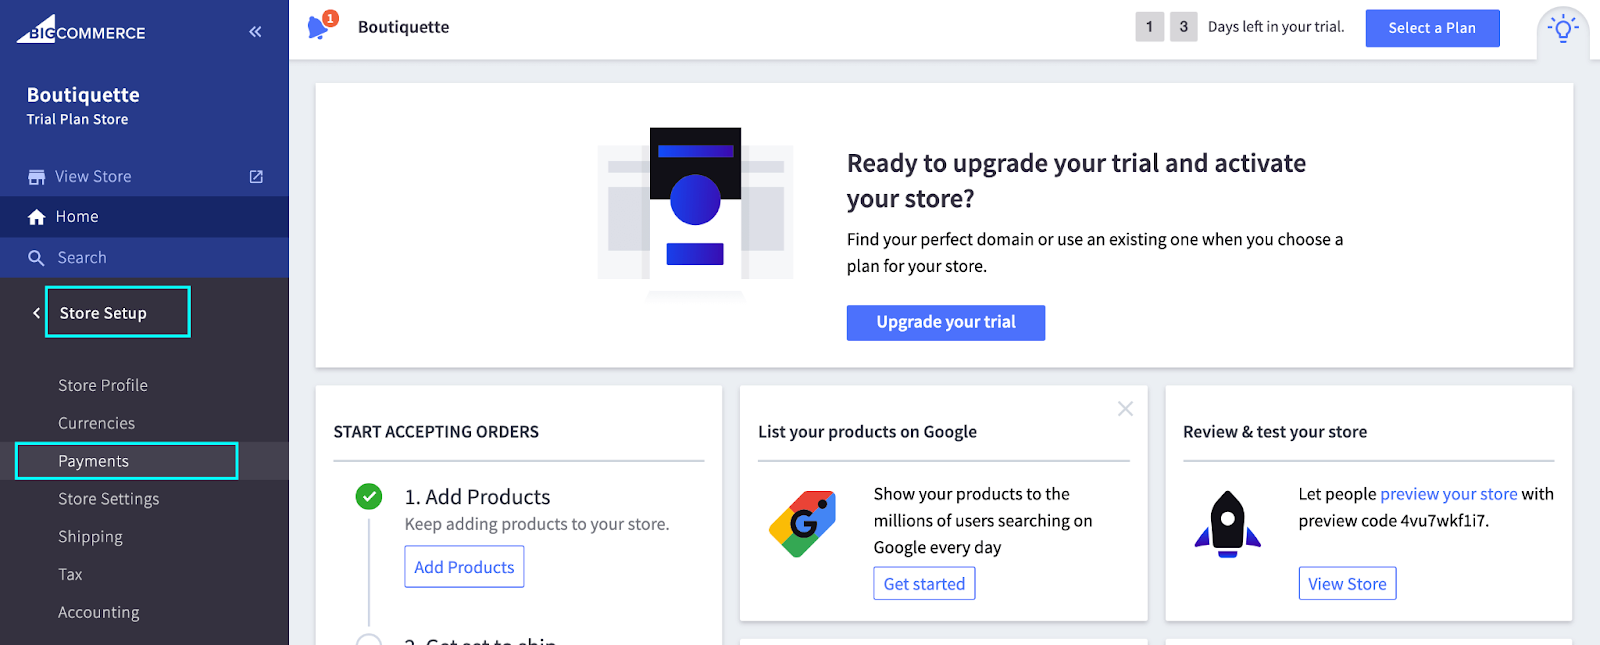Click the Select a Plan button
This screenshot has height=645, width=1600.
pyautogui.click(x=1432, y=28)
